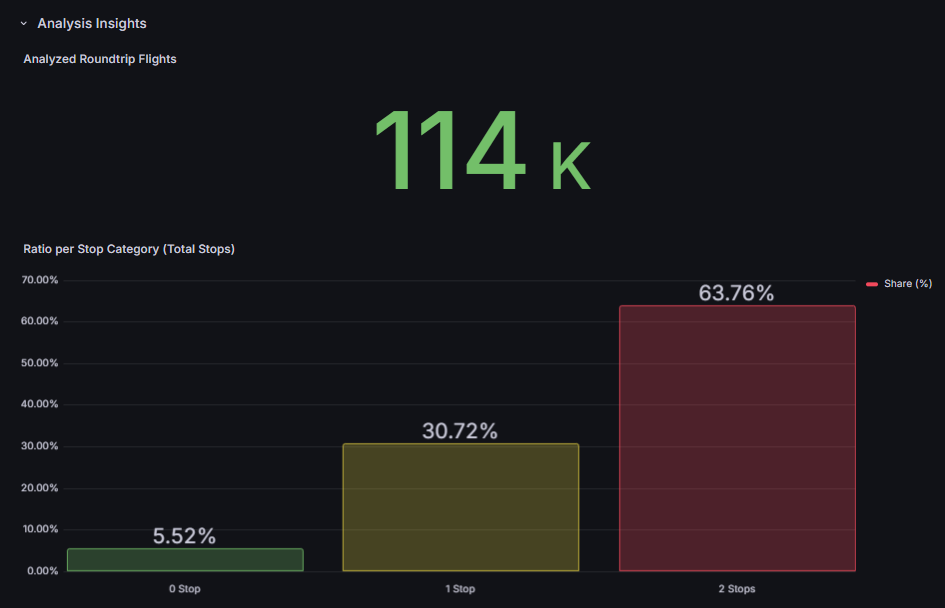Open Ratio per Stop Category panel title
The image size is (945, 608).
pos(129,249)
